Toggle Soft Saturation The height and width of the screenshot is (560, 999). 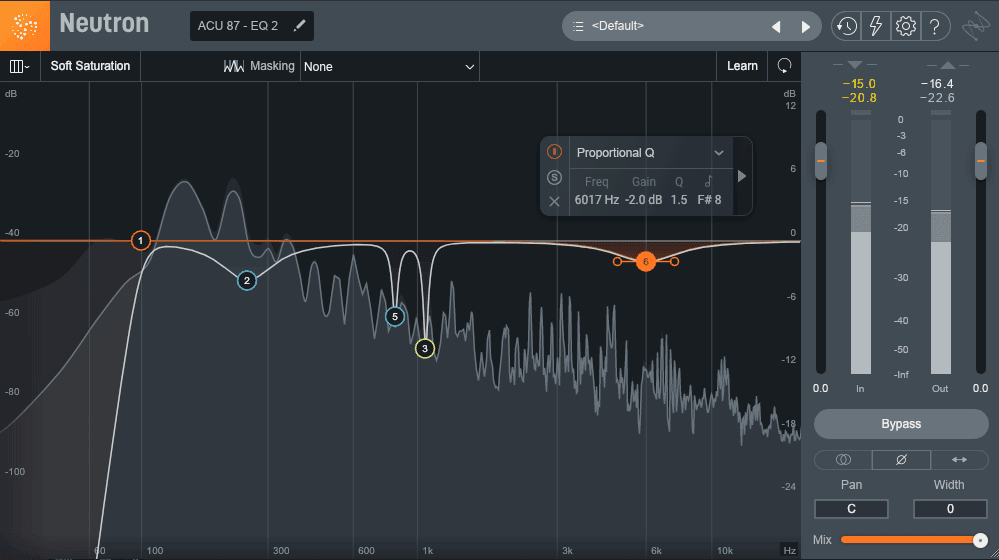click(90, 66)
